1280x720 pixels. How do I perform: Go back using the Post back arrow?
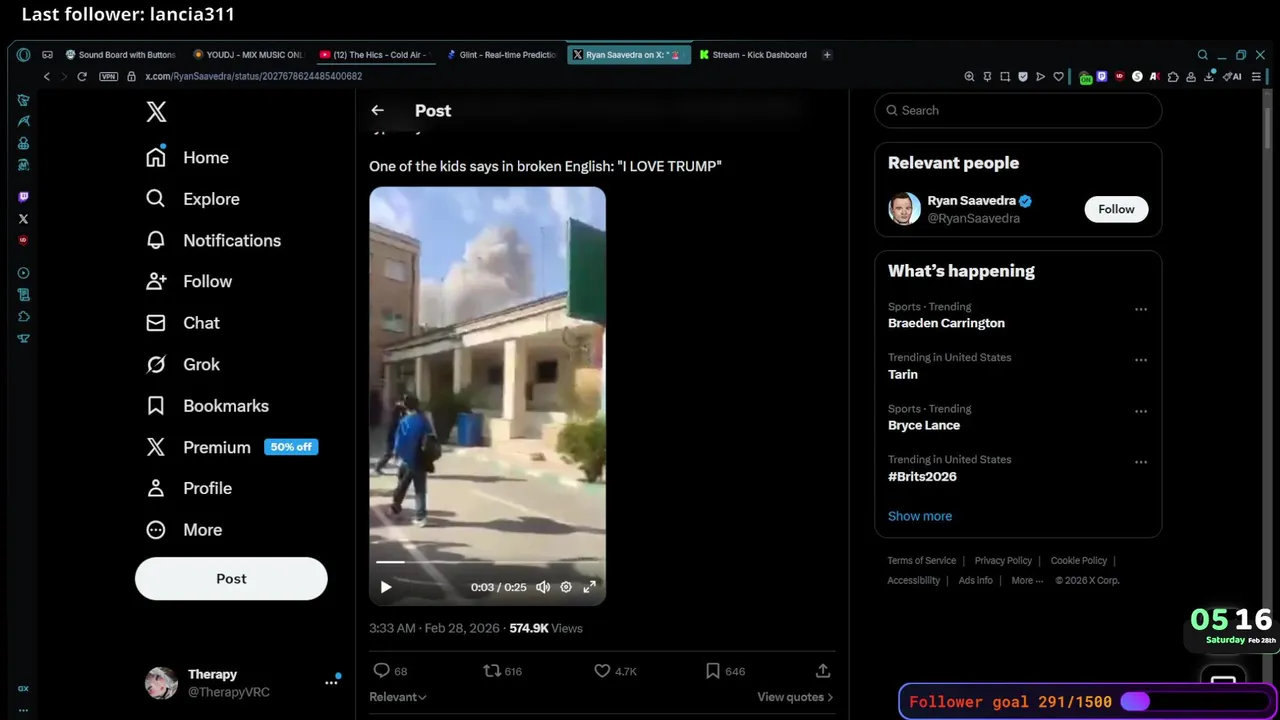(x=377, y=111)
